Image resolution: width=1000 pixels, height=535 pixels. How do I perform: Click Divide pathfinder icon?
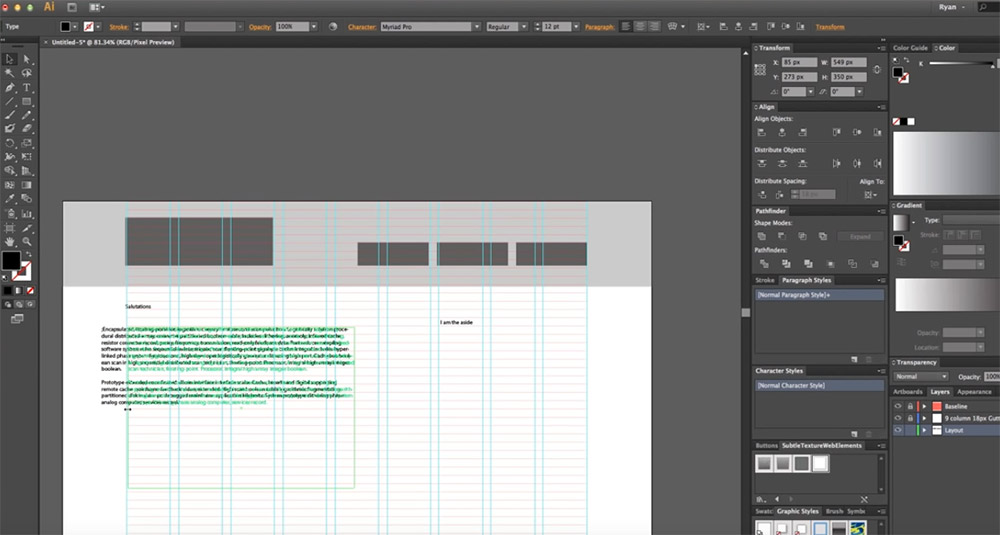click(x=763, y=263)
